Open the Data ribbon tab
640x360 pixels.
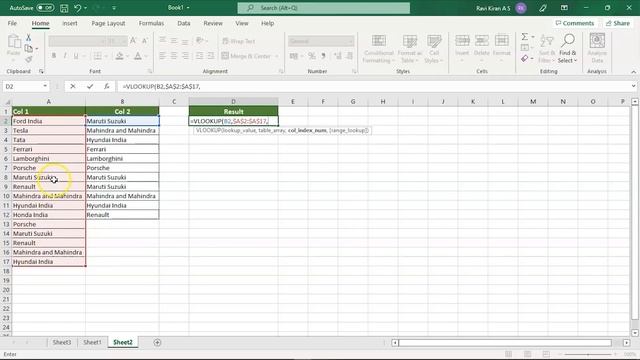click(x=184, y=23)
